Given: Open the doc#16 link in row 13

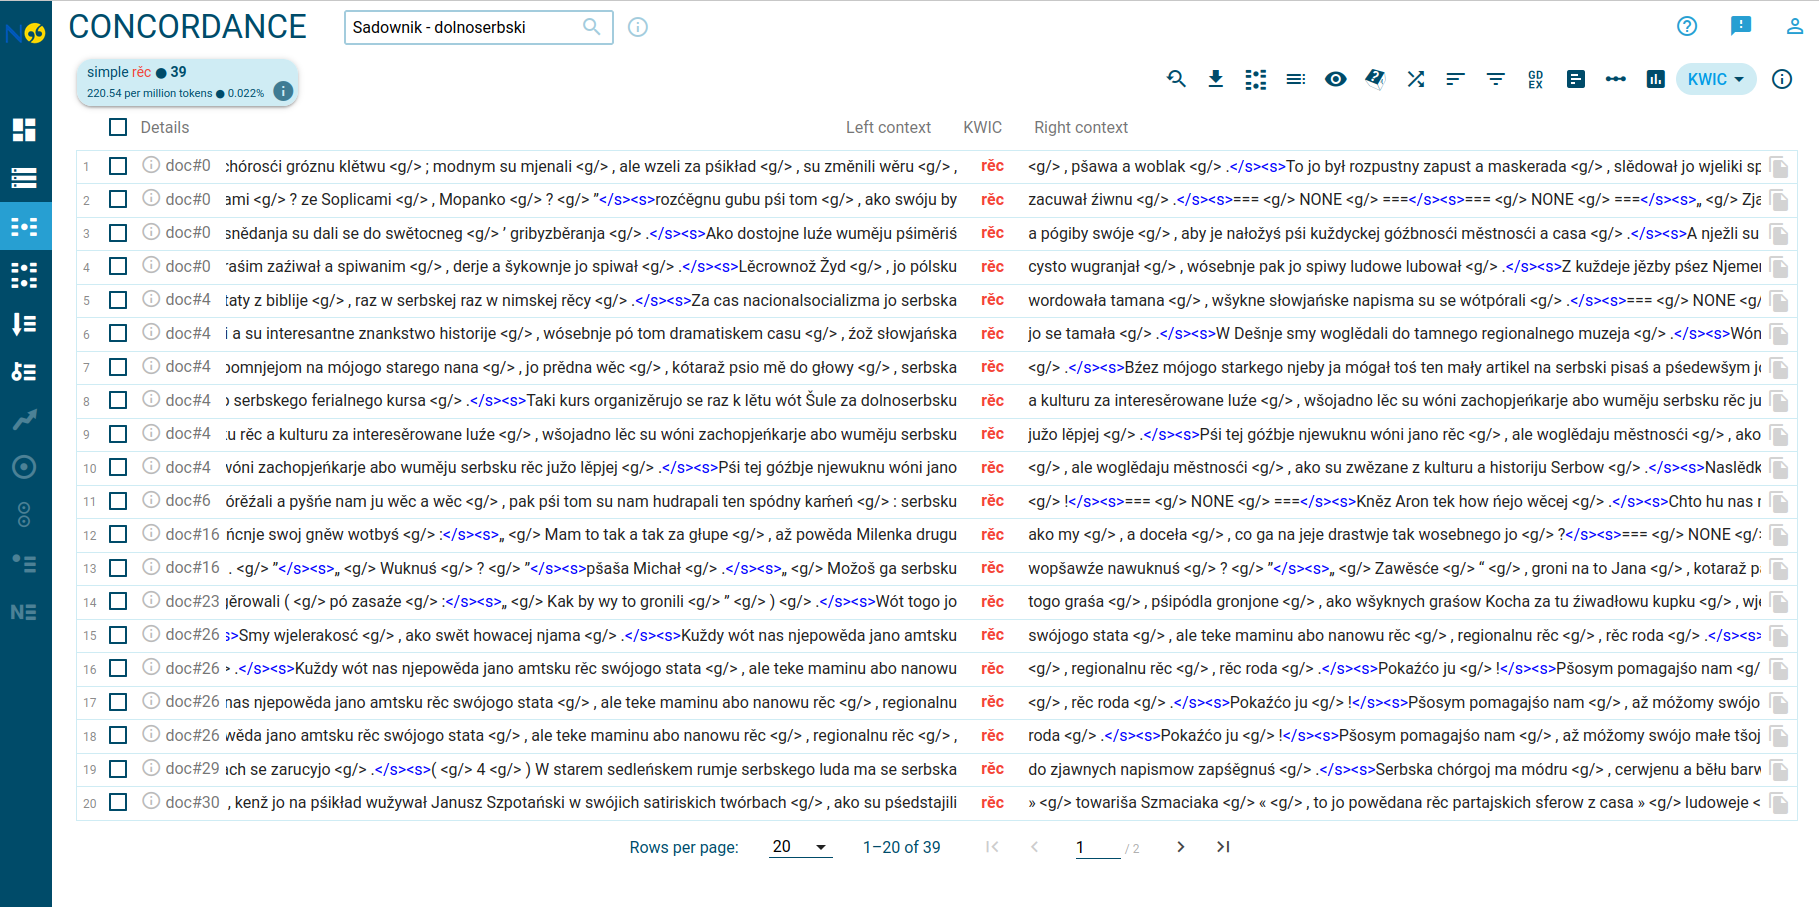Looking at the screenshot, I should click(193, 567).
